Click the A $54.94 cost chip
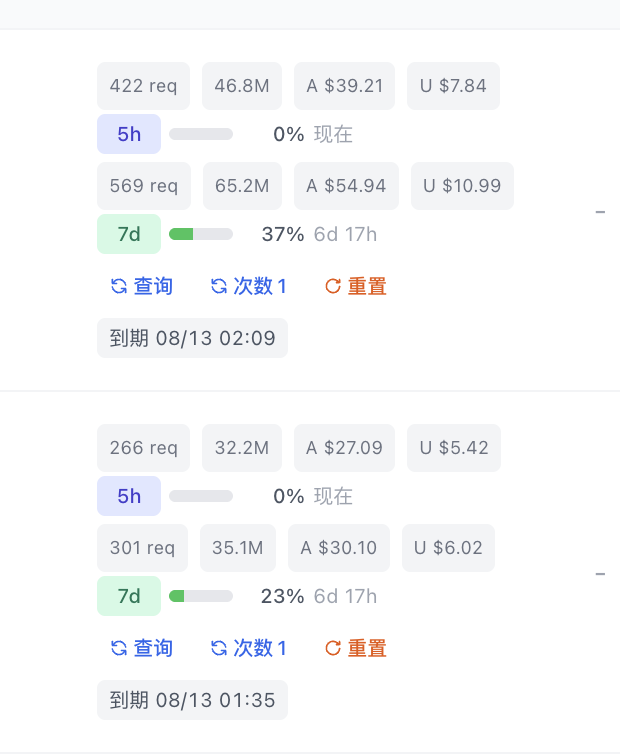This screenshot has height=756, width=620. click(346, 186)
